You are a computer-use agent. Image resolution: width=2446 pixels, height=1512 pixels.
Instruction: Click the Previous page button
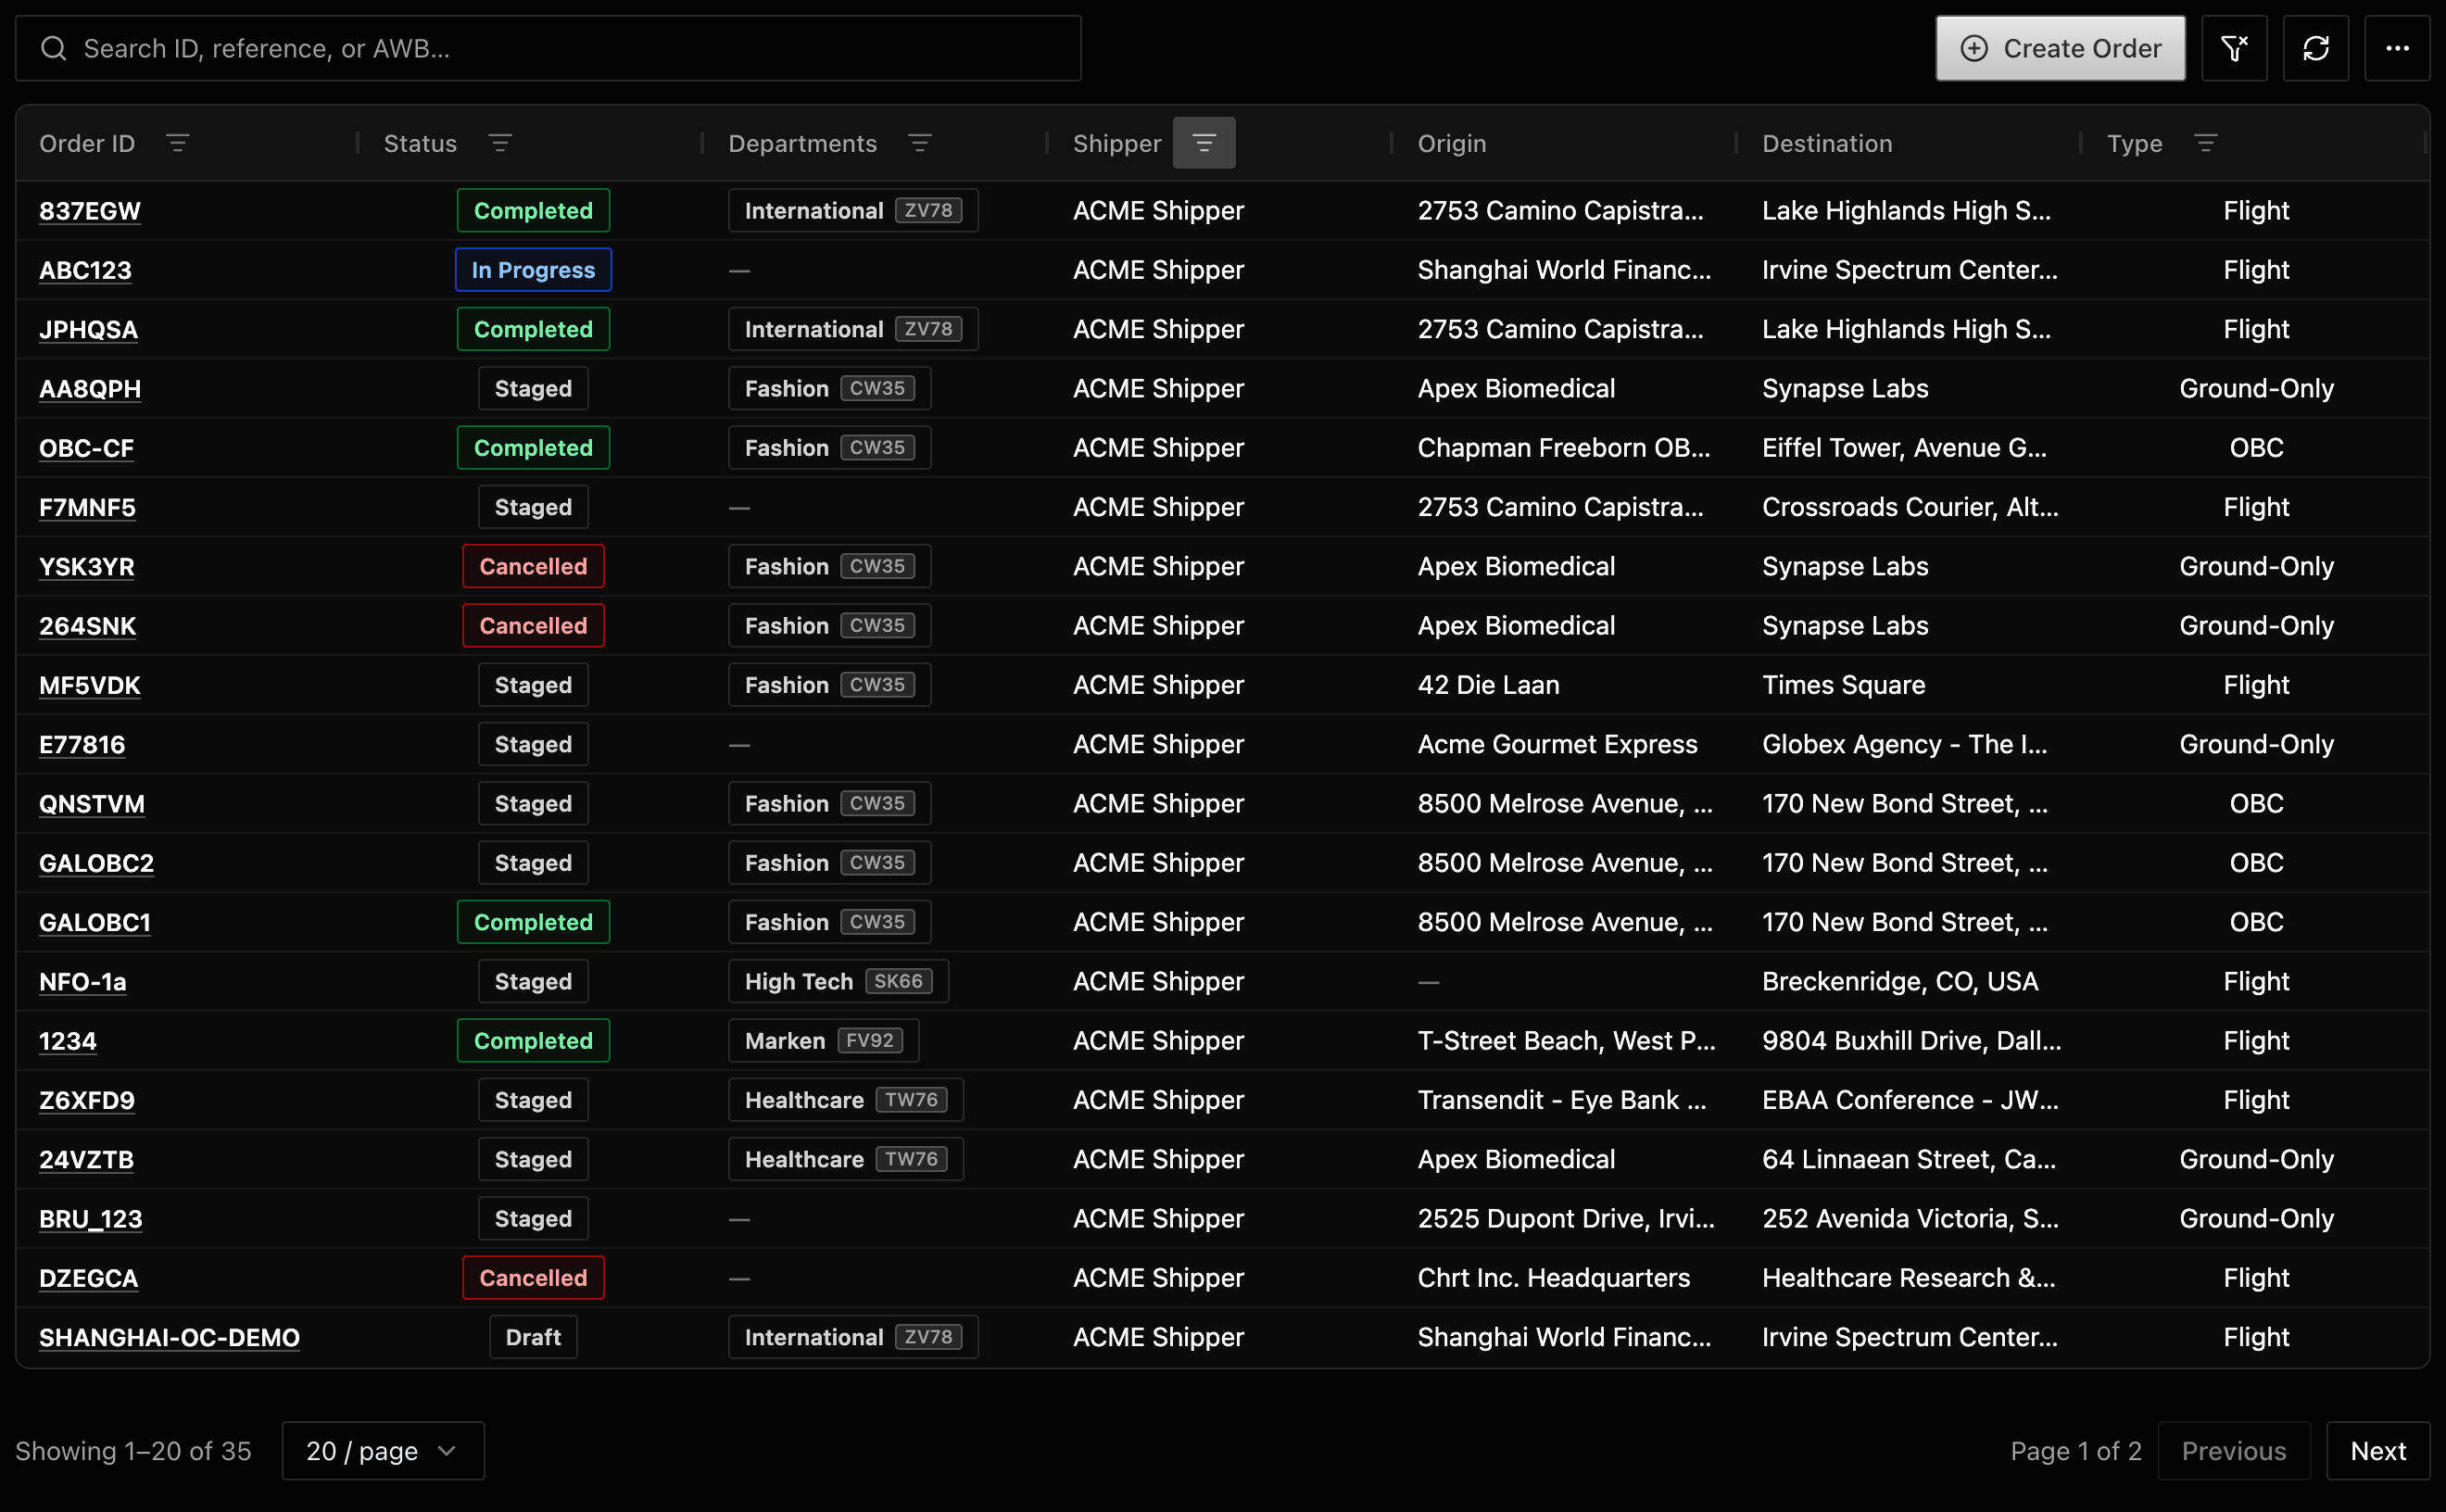click(2234, 1451)
